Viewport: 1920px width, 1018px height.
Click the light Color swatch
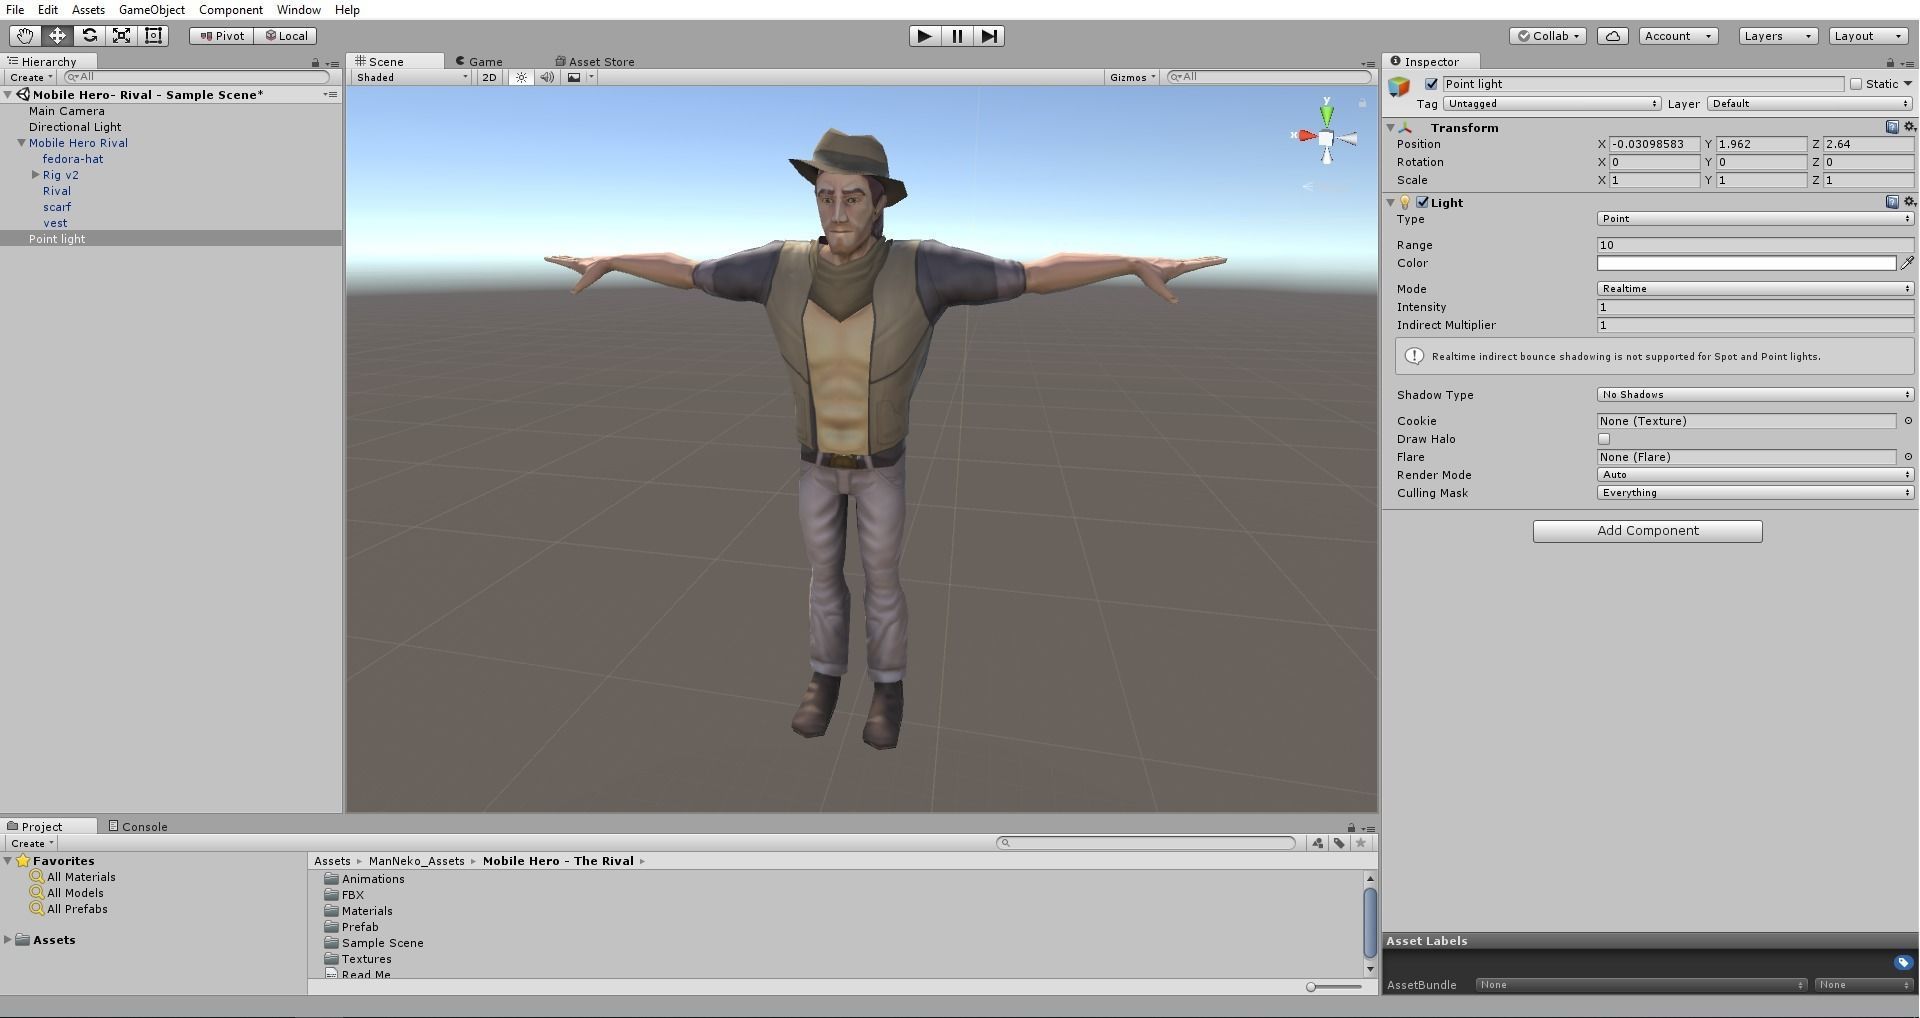[1746, 263]
